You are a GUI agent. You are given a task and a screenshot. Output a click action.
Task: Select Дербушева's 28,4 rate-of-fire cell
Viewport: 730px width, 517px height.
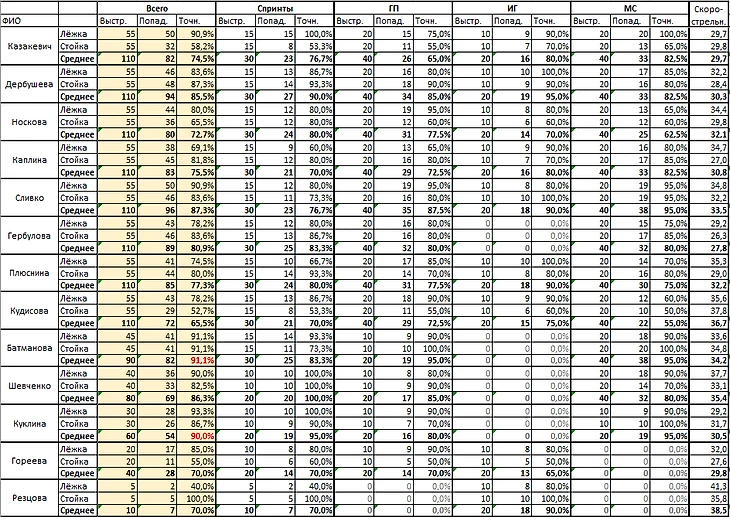(710, 84)
